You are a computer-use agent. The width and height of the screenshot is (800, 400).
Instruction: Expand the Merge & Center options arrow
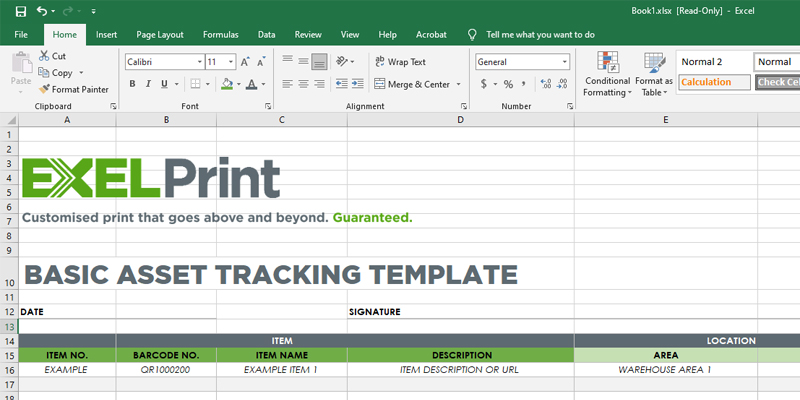point(458,84)
